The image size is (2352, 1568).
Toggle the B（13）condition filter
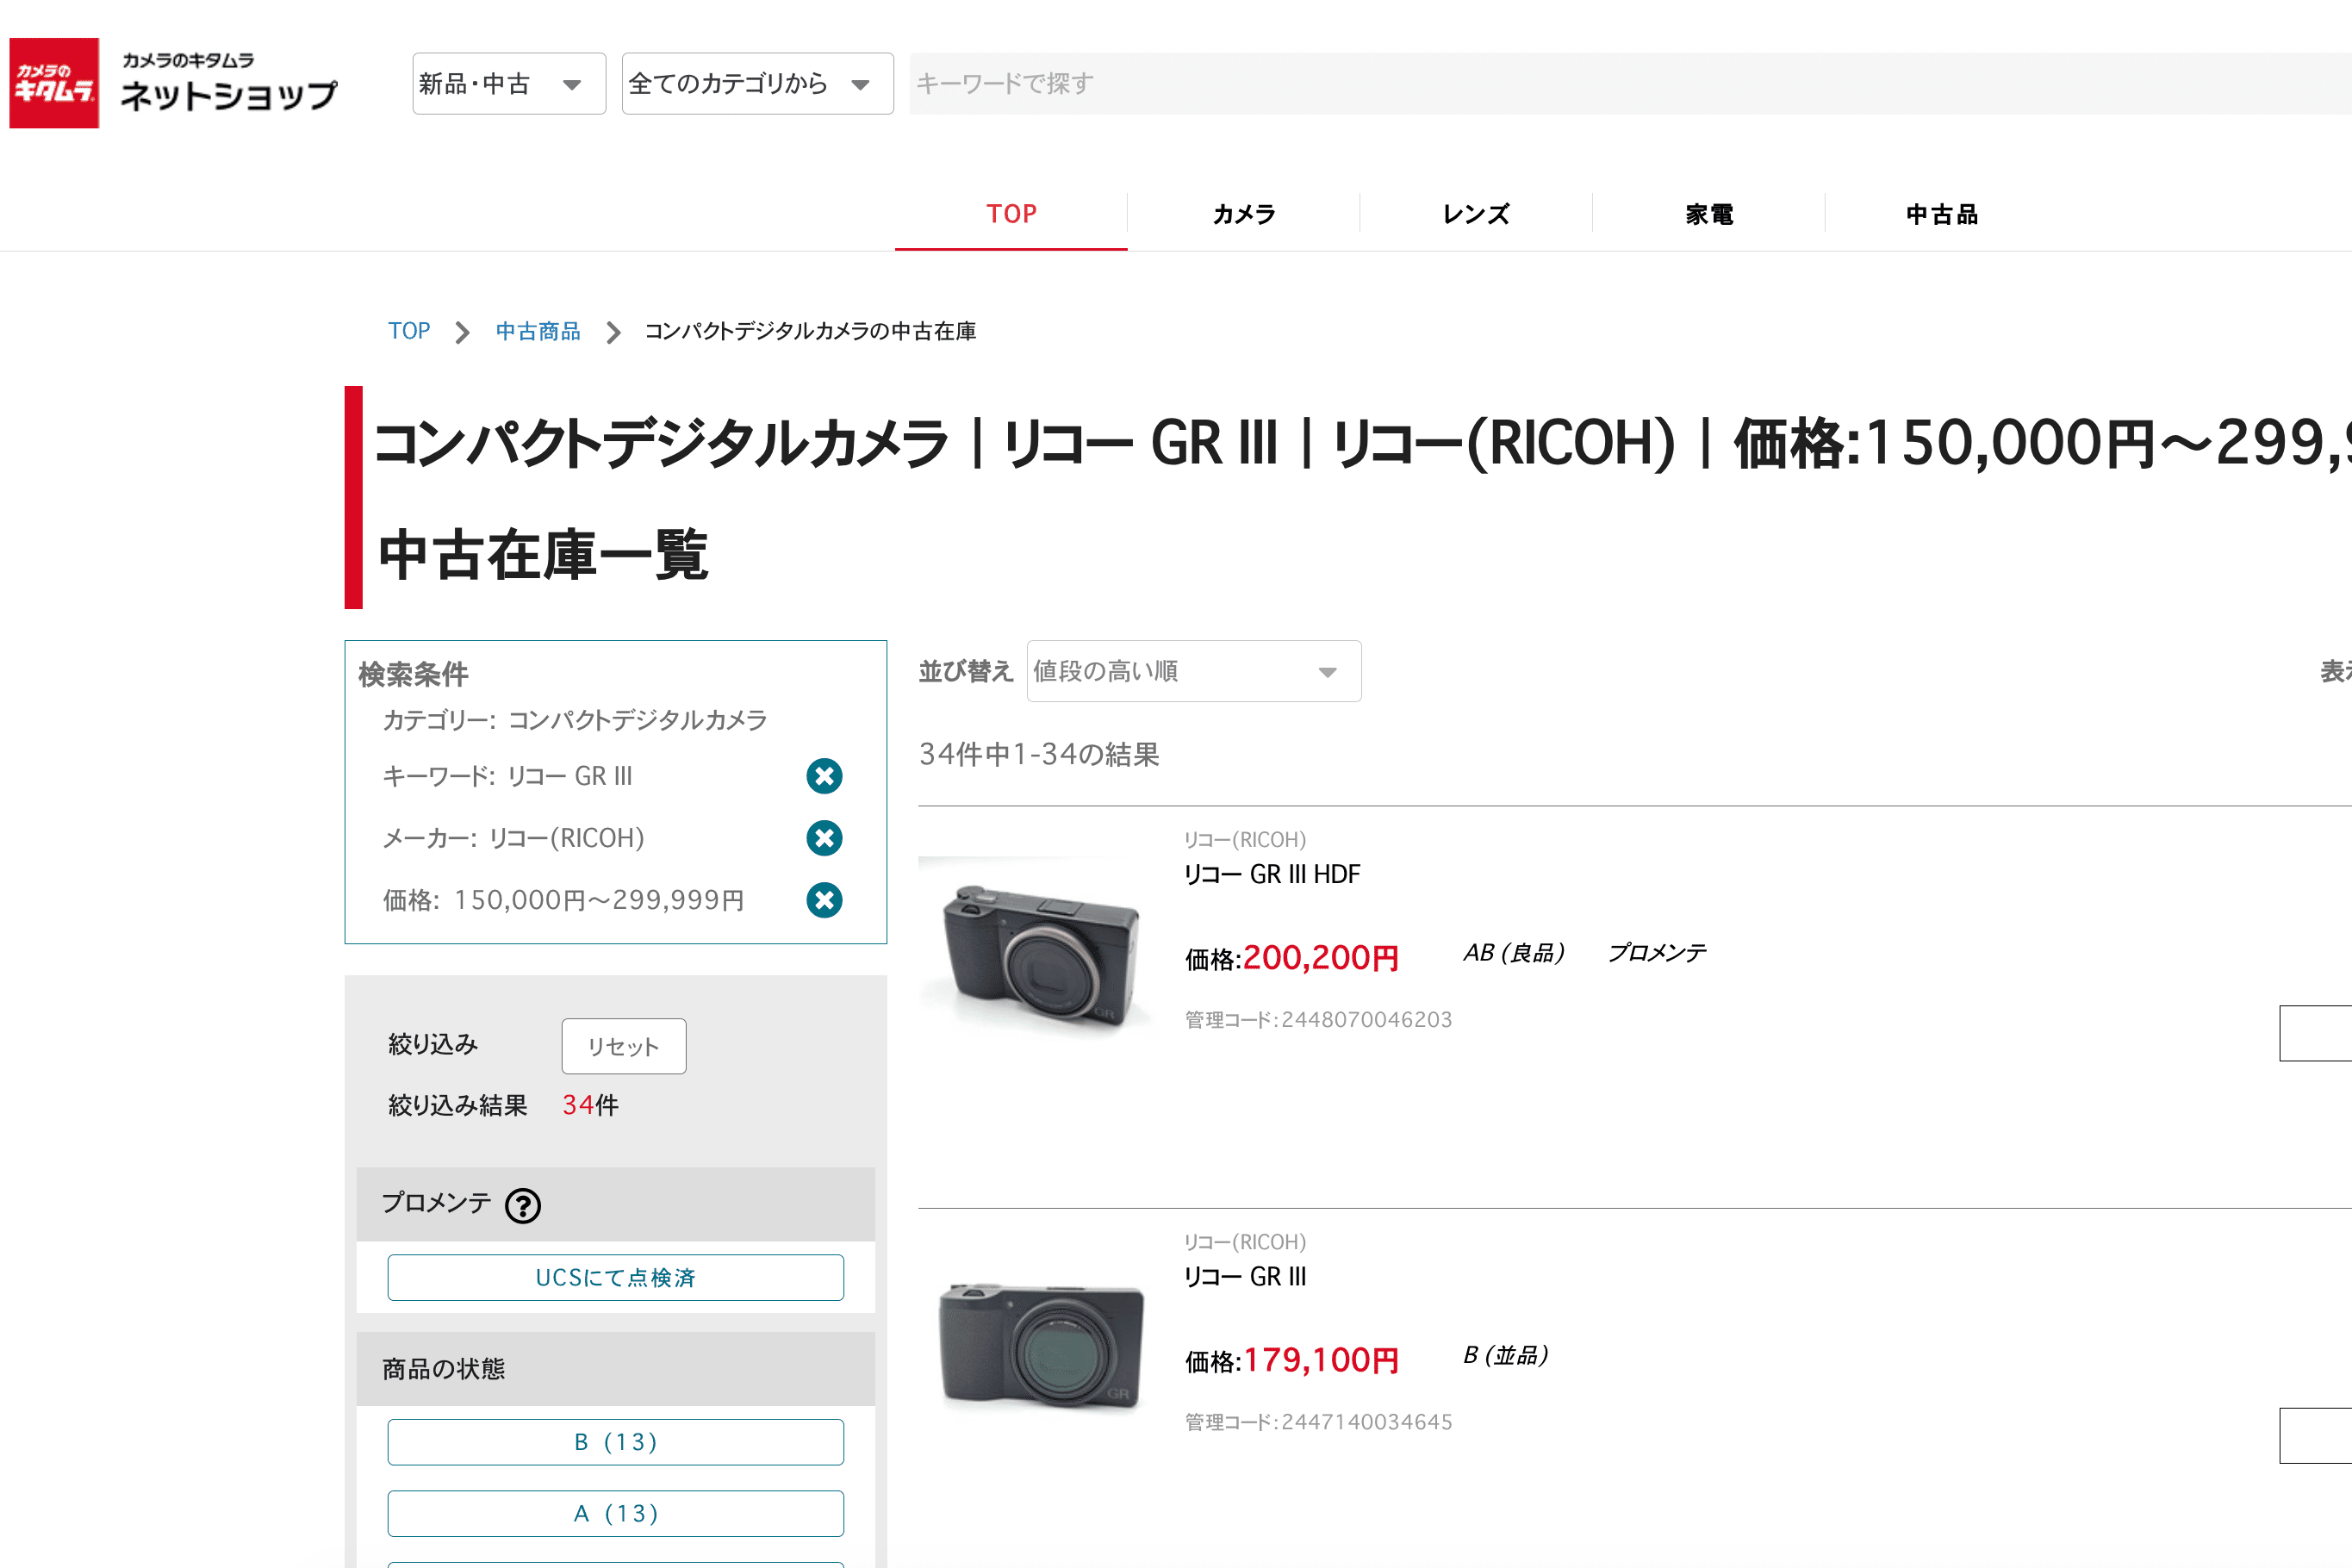615,1441
